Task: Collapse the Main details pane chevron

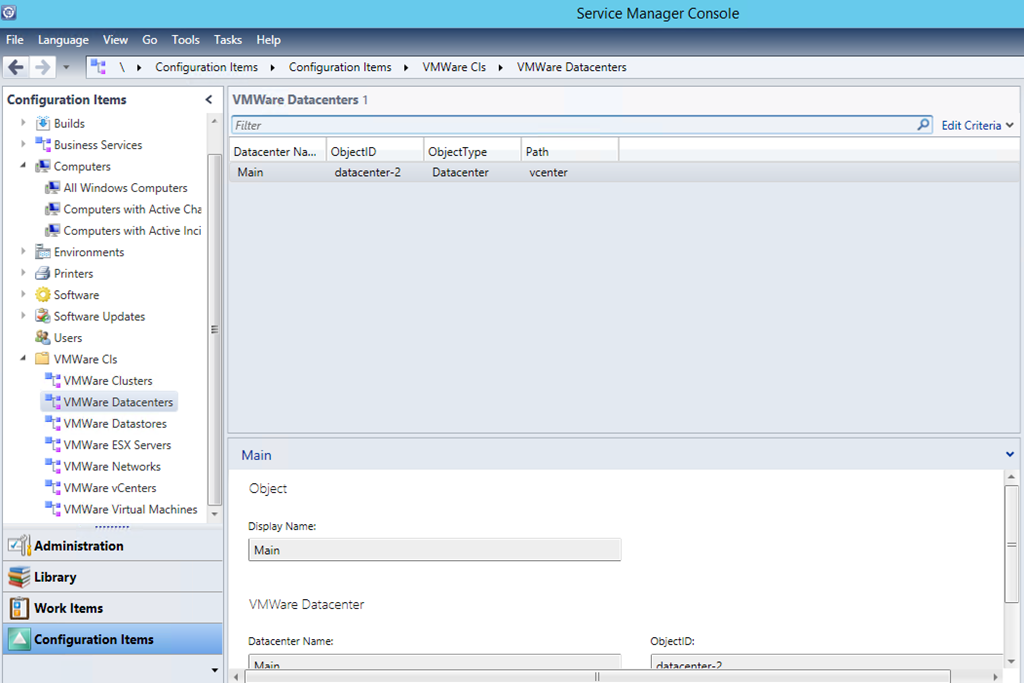Action: 1010,455
